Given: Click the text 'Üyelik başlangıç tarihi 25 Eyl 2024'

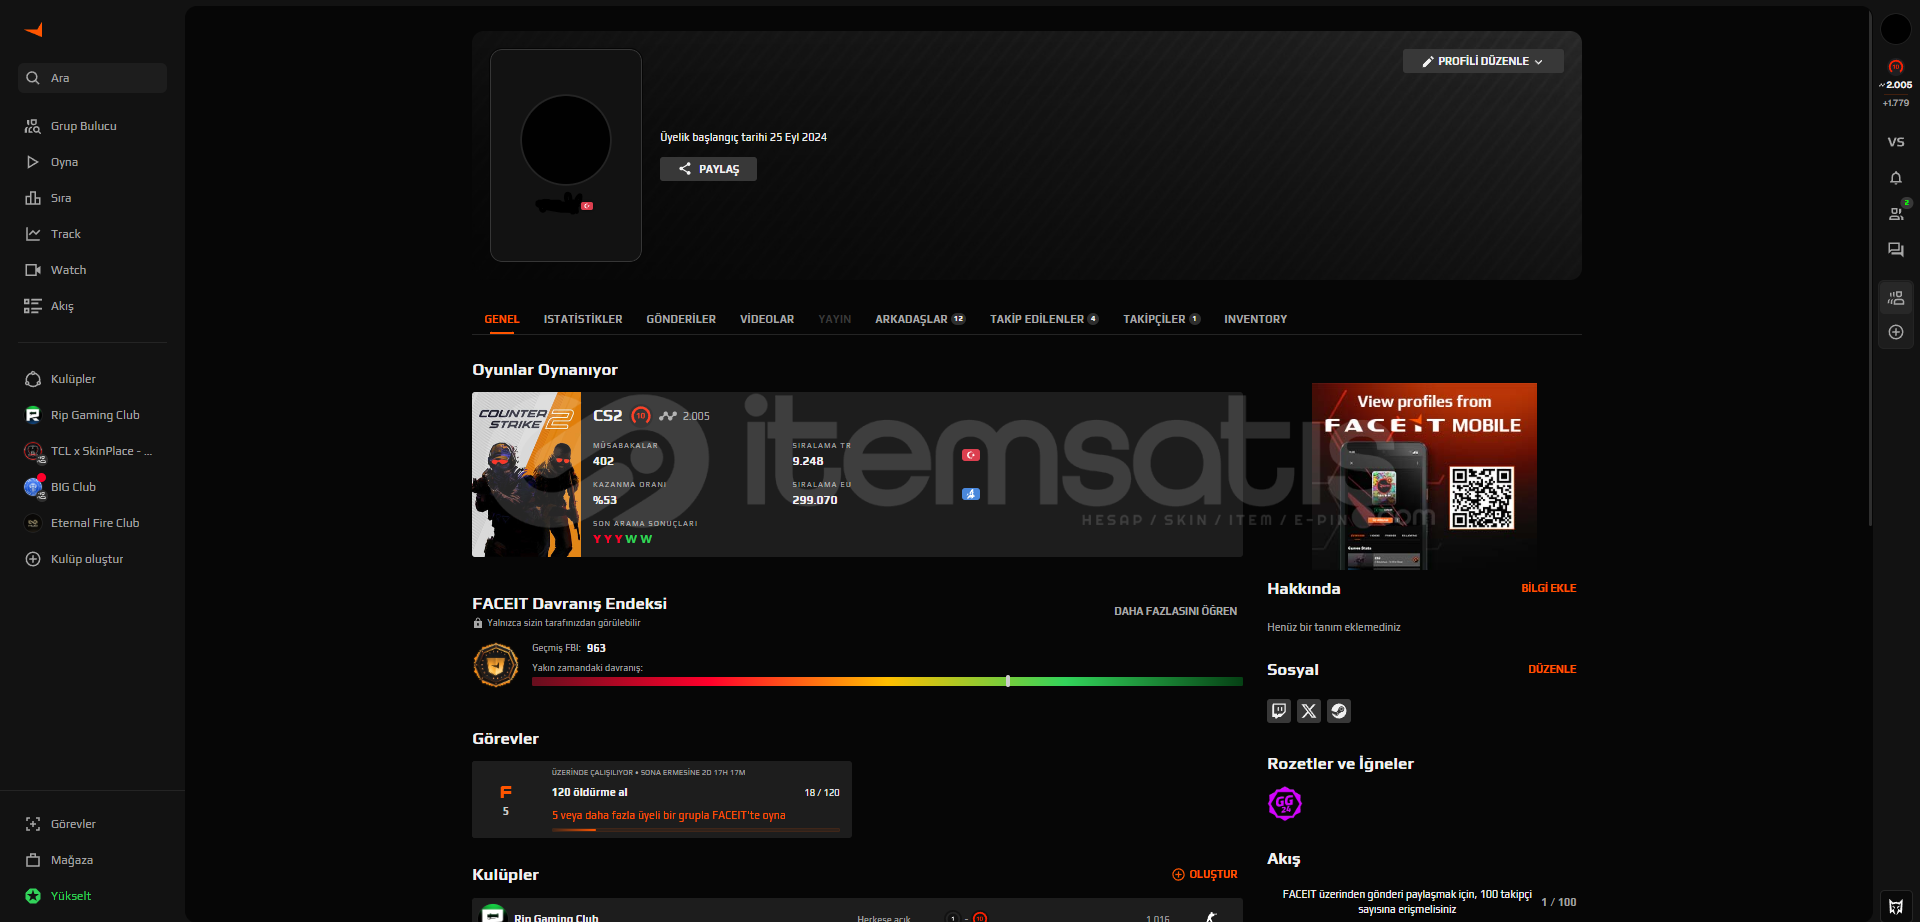Looking at the screenshot, I should click(x=743, y=137).
